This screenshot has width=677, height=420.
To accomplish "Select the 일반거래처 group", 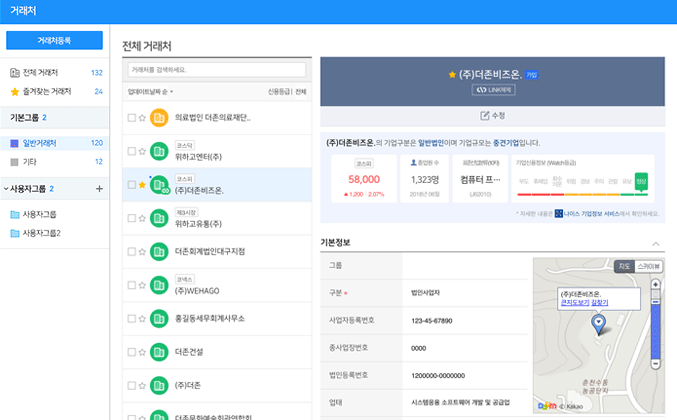I will (x=54, y=143).
